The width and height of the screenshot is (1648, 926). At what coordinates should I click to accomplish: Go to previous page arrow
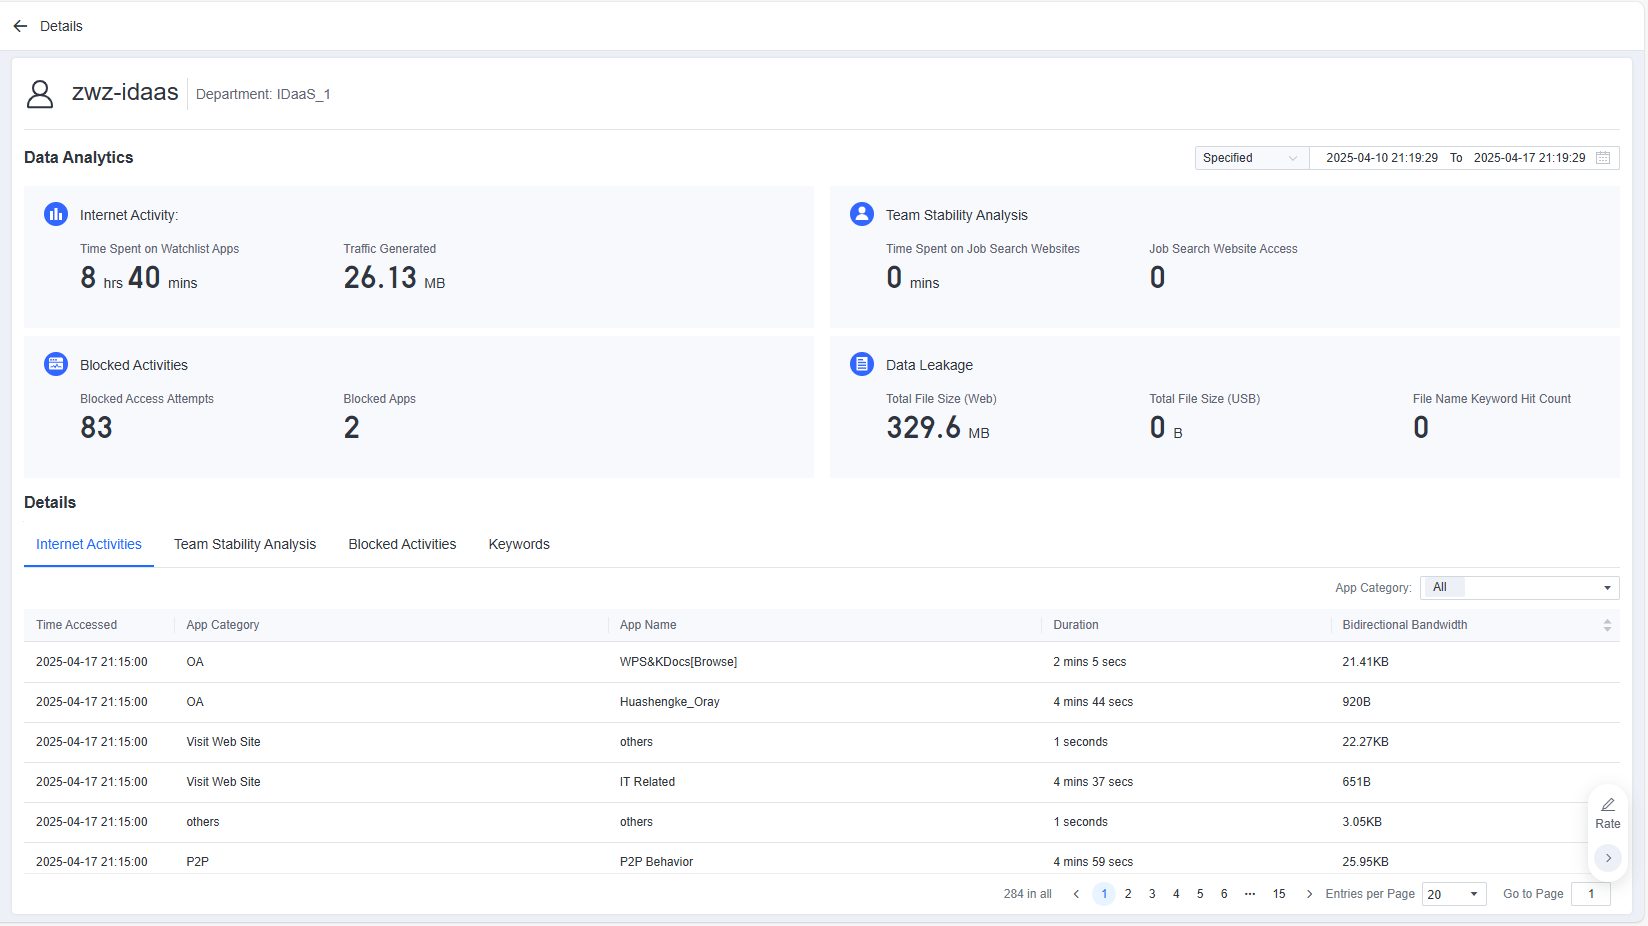(1076, 894)
